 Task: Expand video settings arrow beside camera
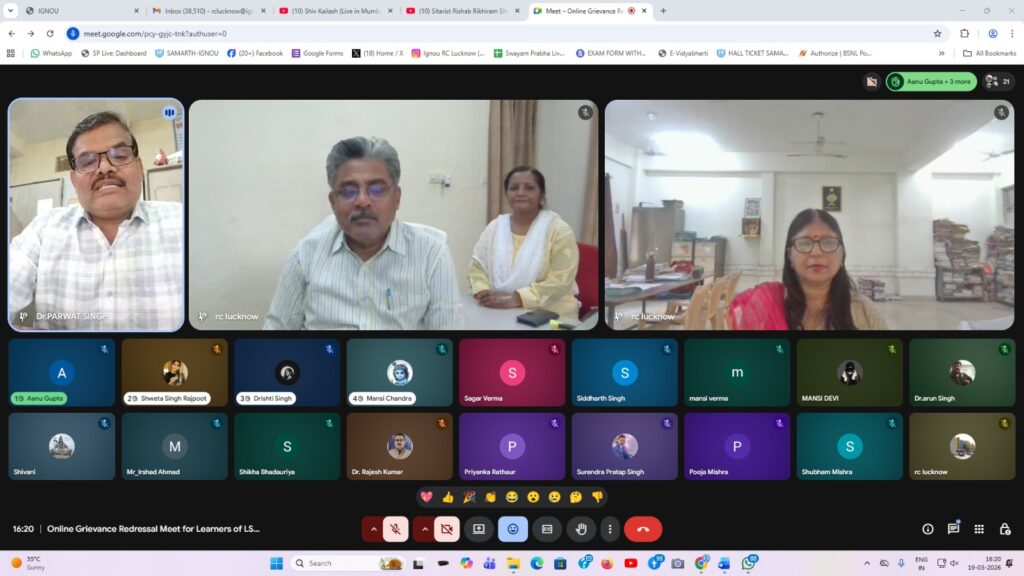point(423,529)
